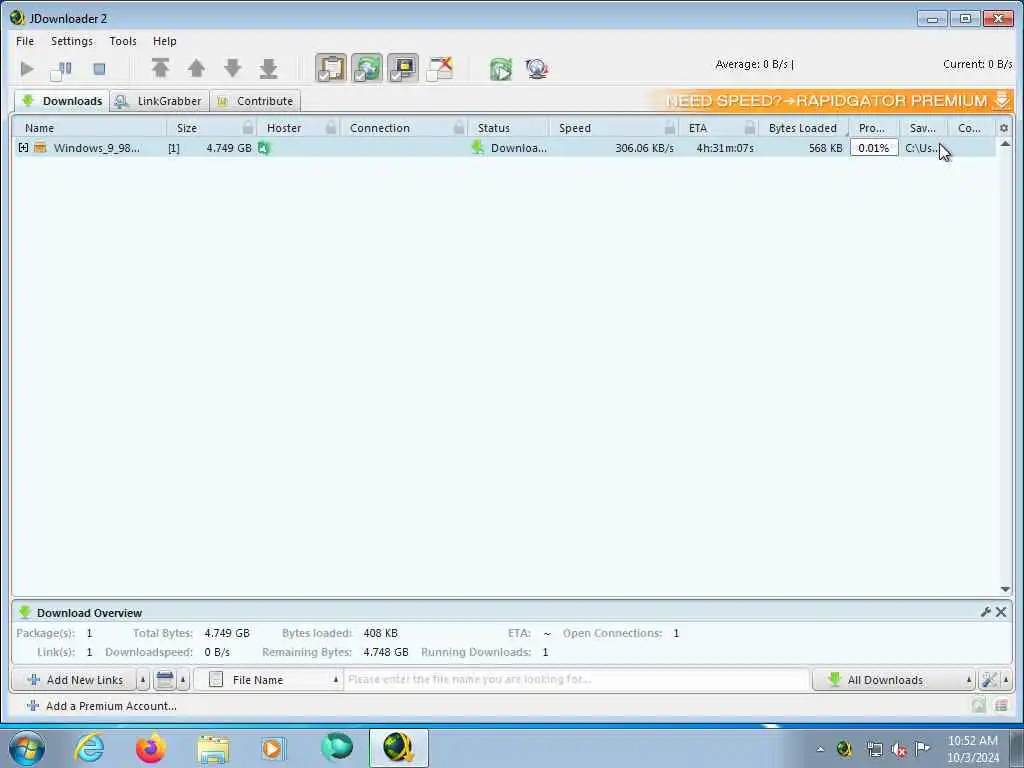Image resolution: width=1024 pixels, height=768 pixels.
Task: Toggle lock on the ETA column
Action: pos(750,128)
